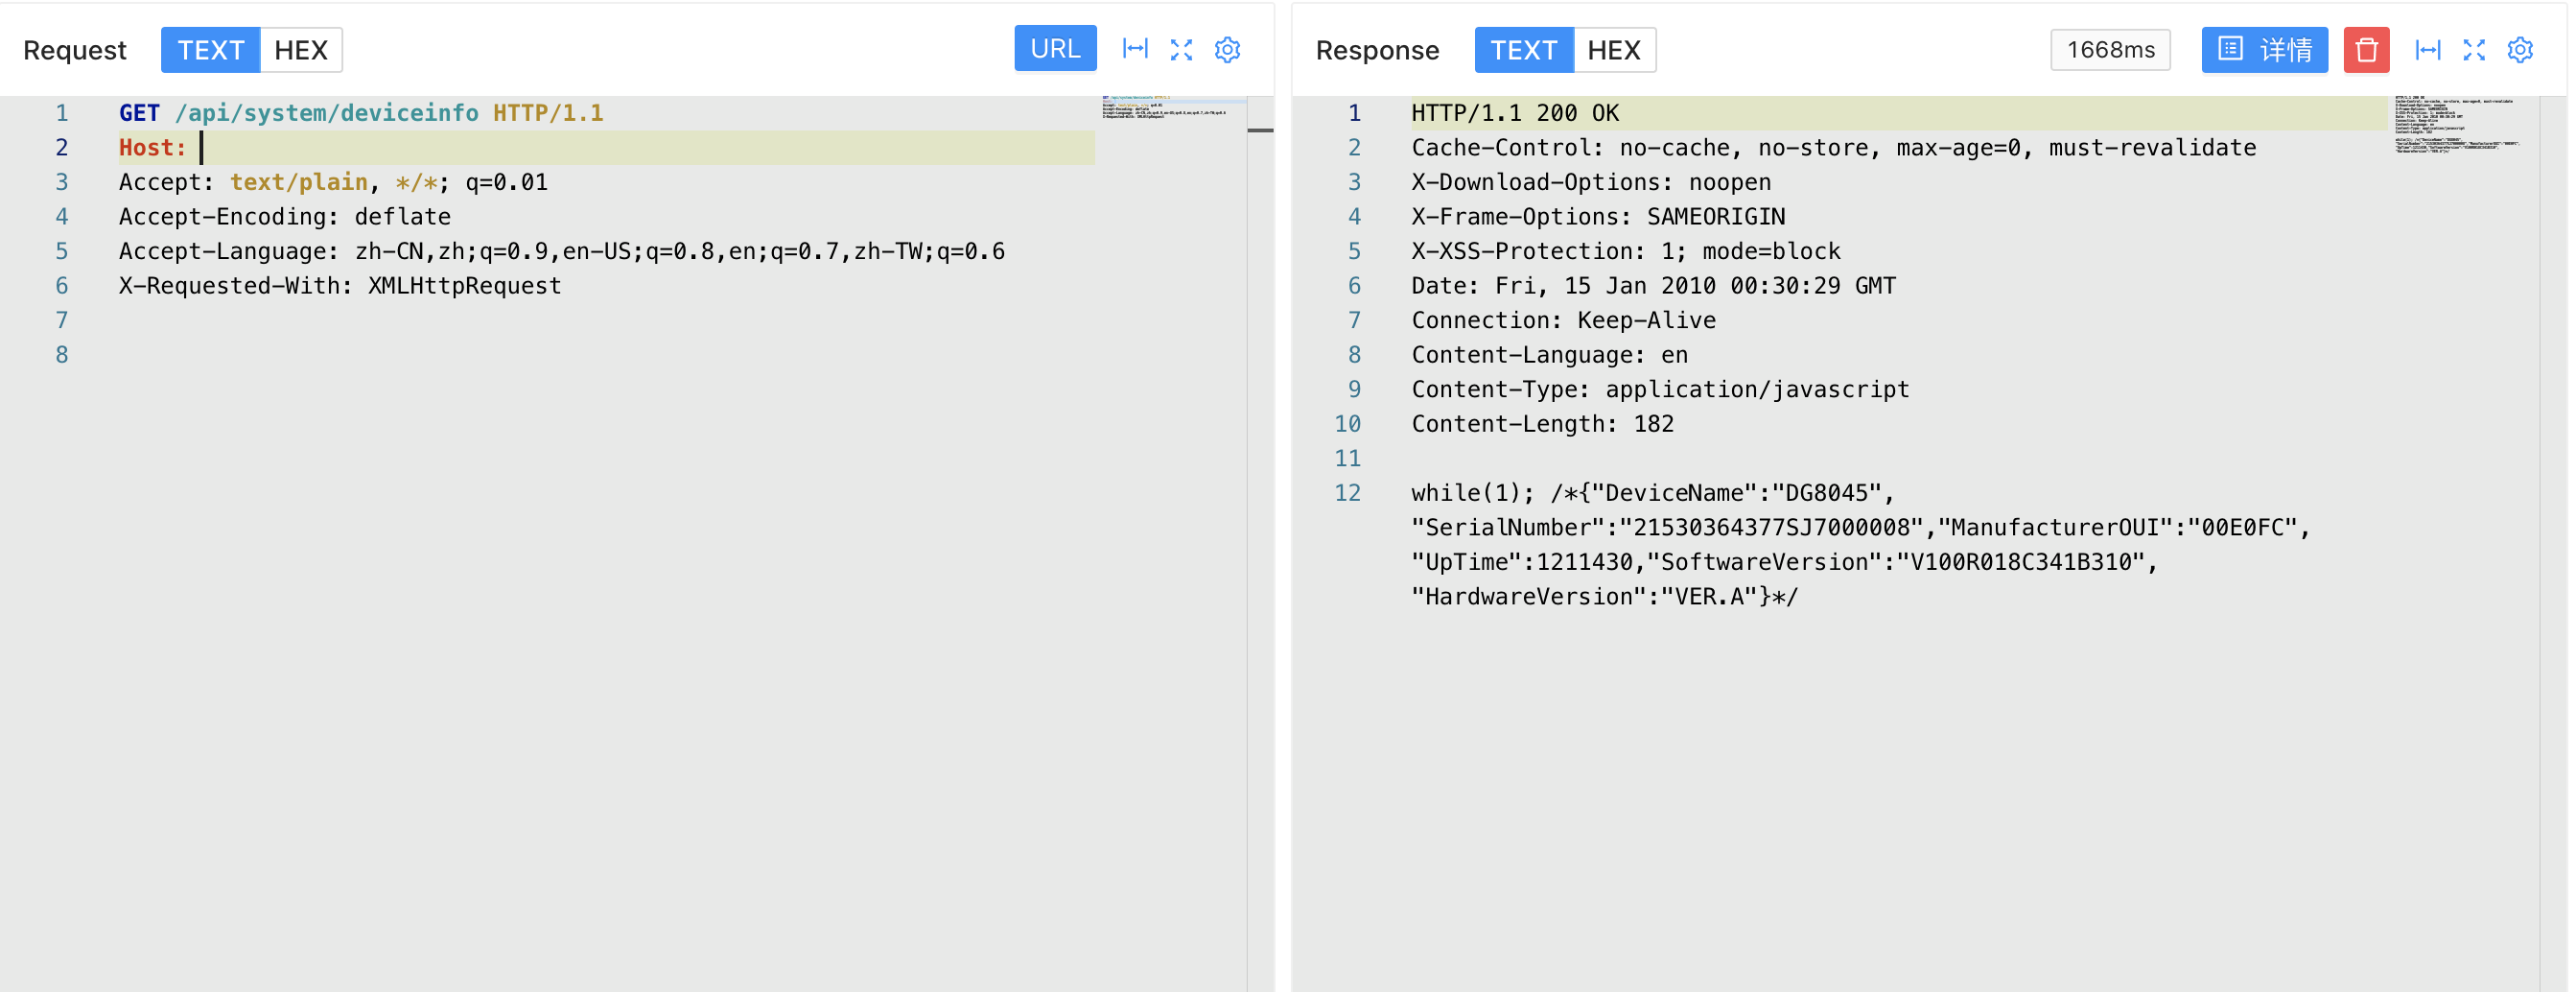Click the Request panel fit-width icon
2576x992 pixels.
pos(1135,49)
